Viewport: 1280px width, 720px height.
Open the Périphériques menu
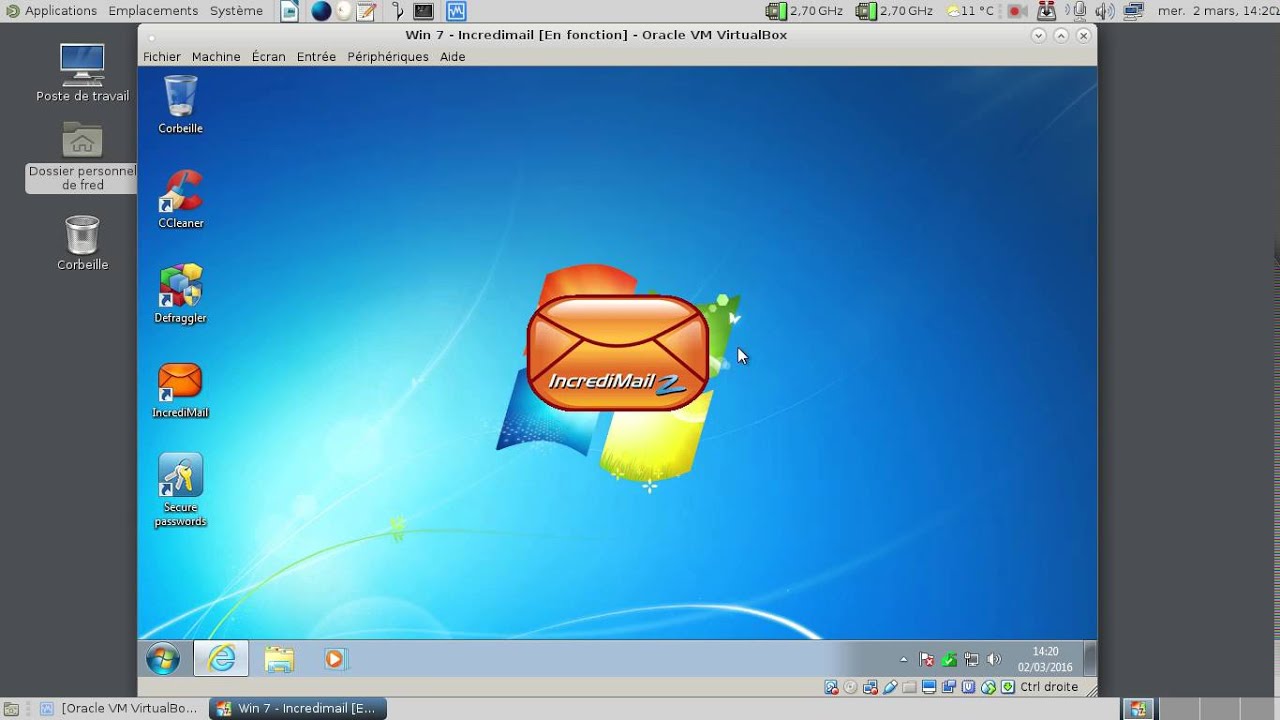[388, 57]
